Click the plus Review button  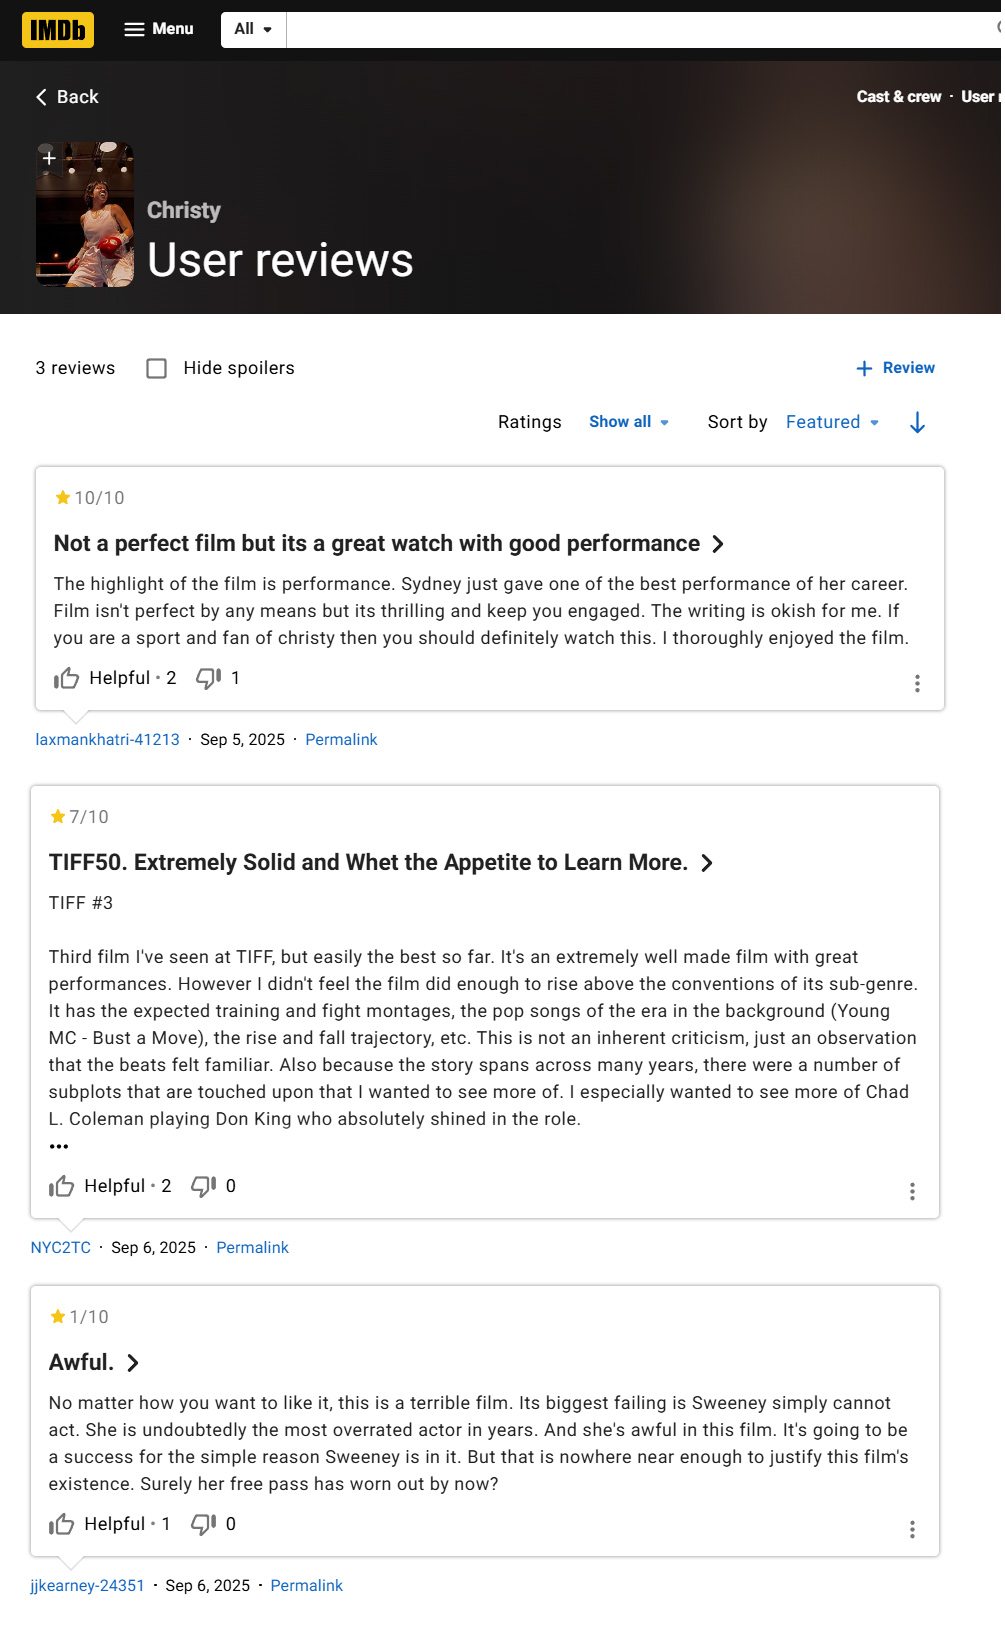[895, 368]
